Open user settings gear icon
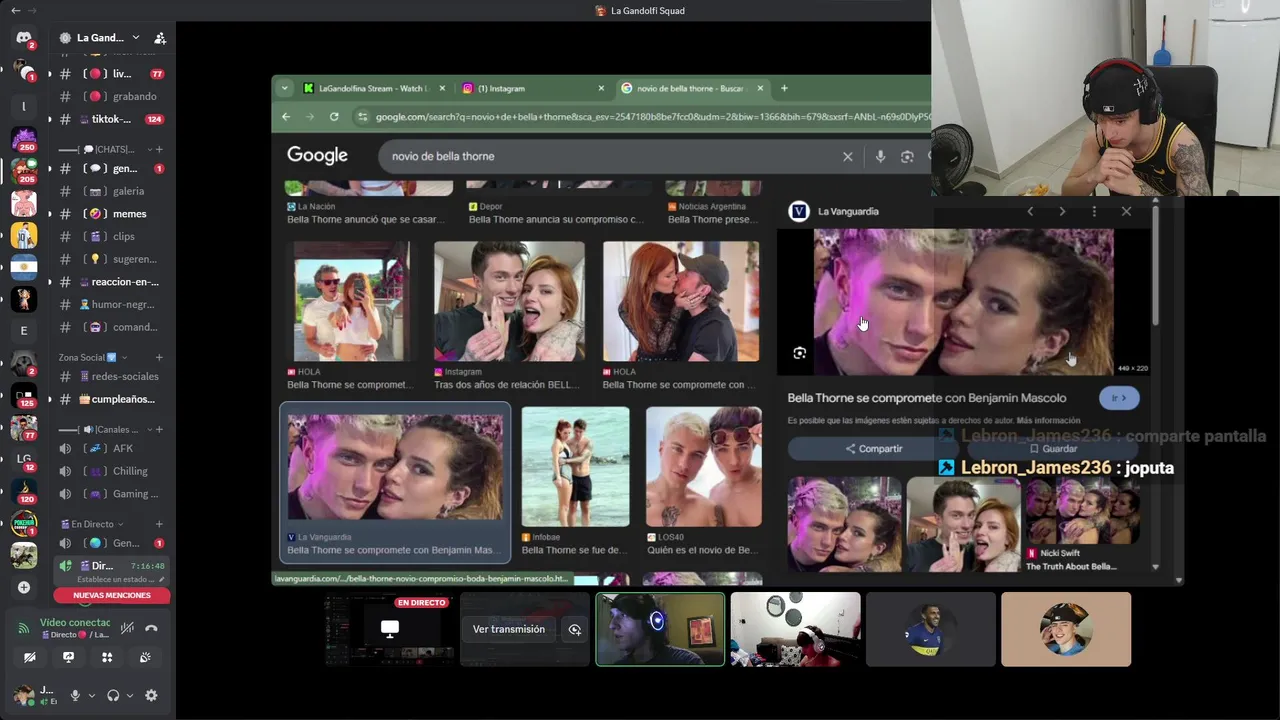The height and width of the screenshot is (720, 1280). 151,695
